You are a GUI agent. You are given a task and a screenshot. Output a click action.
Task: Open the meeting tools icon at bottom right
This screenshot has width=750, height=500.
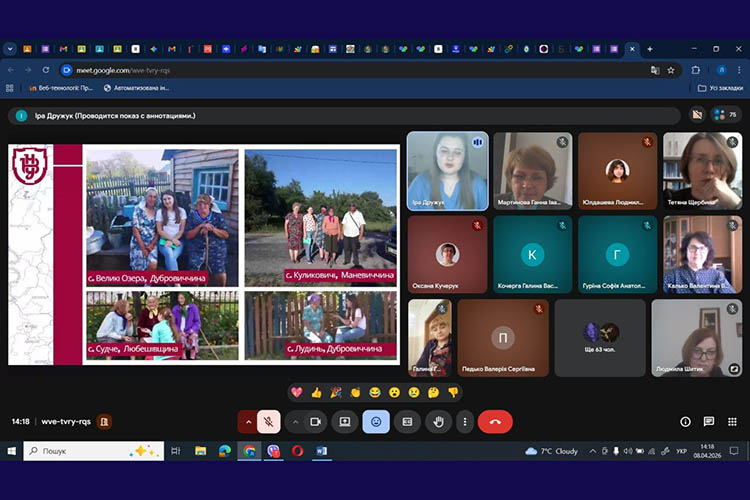click(x=733, y=422)
